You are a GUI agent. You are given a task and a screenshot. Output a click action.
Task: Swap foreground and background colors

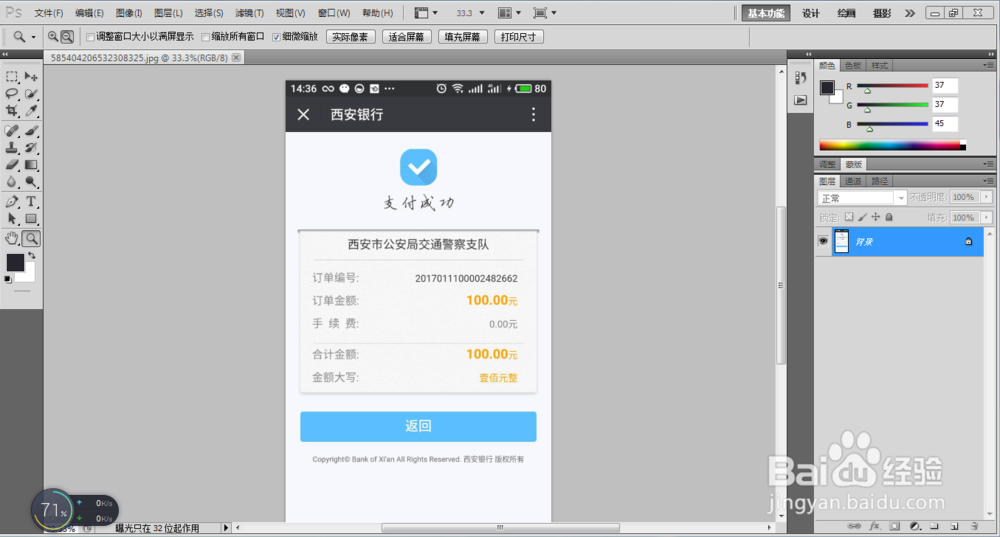[x=31, y=256]
